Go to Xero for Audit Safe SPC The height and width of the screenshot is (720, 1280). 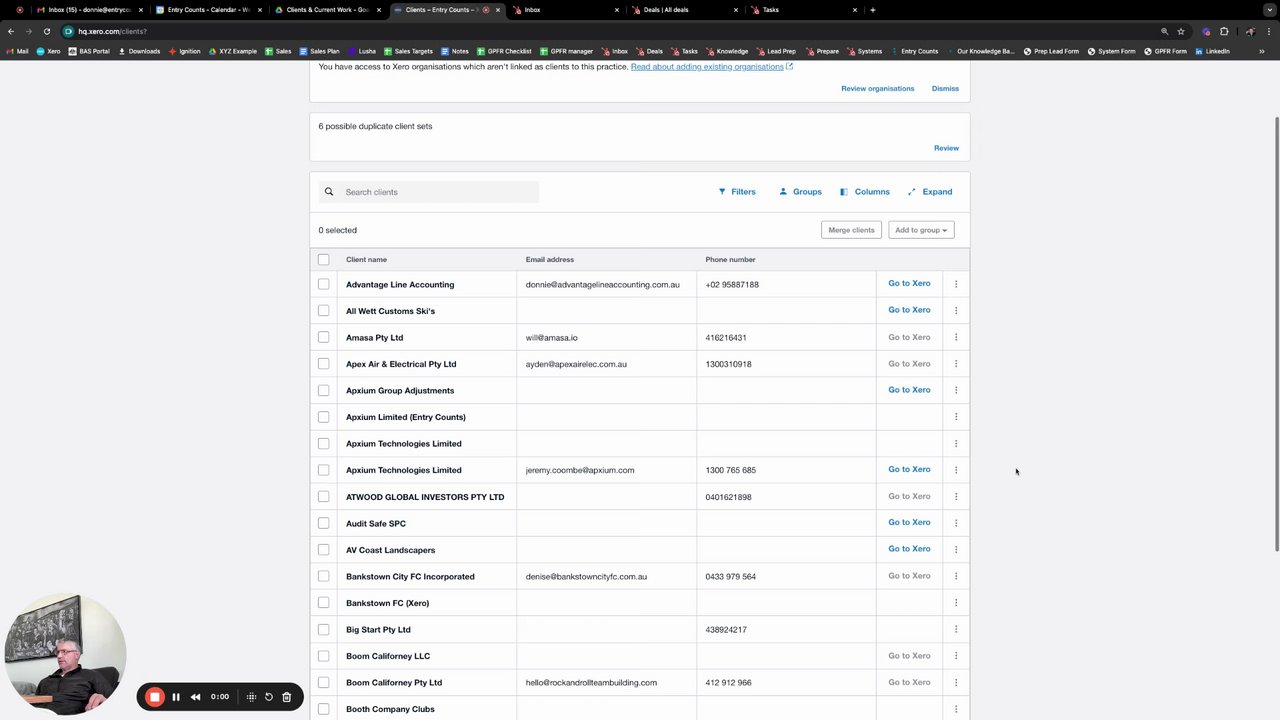(x=909, y=522)
